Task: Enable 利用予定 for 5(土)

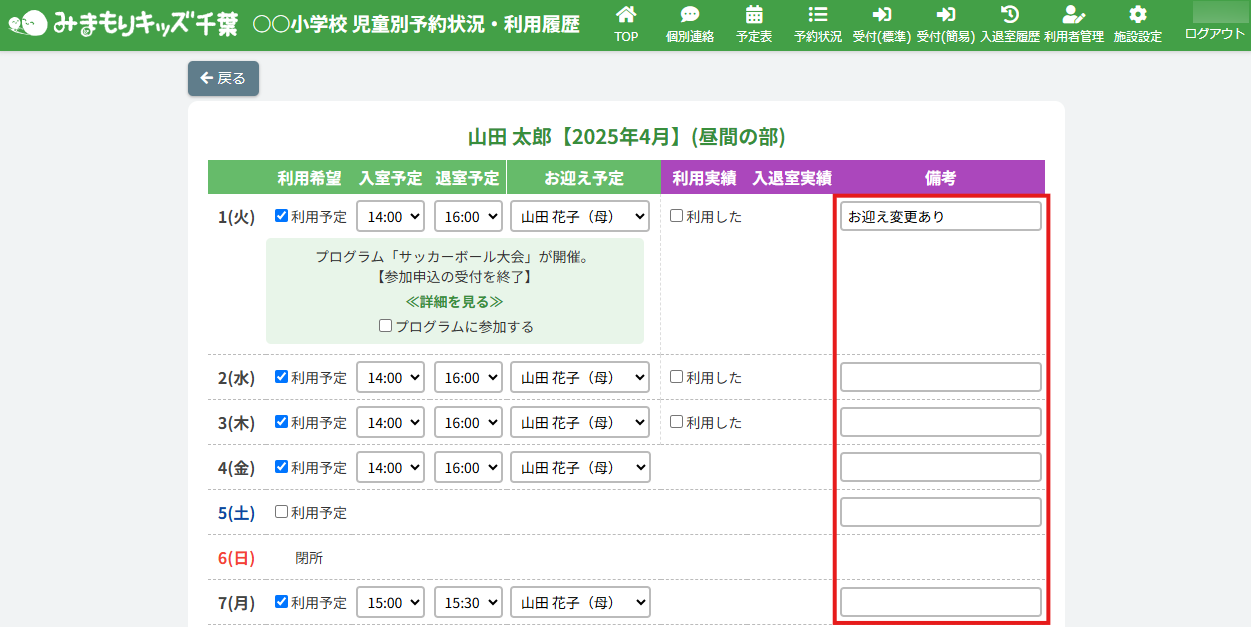Action: click(282, 512)
